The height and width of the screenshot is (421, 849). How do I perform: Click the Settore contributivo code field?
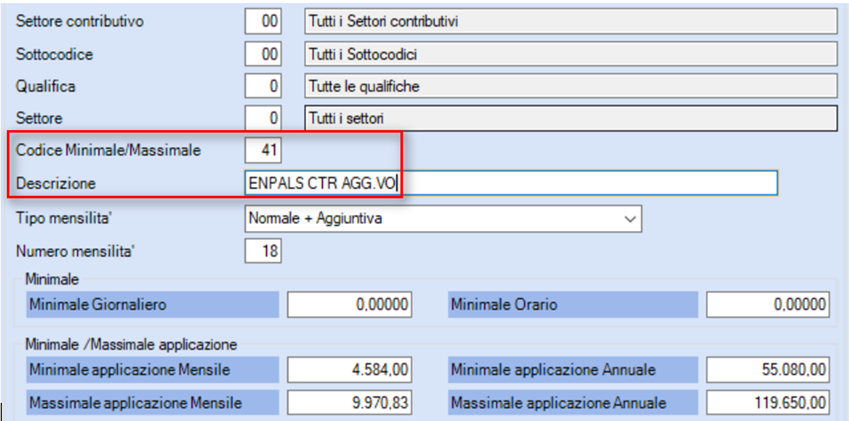263,22
